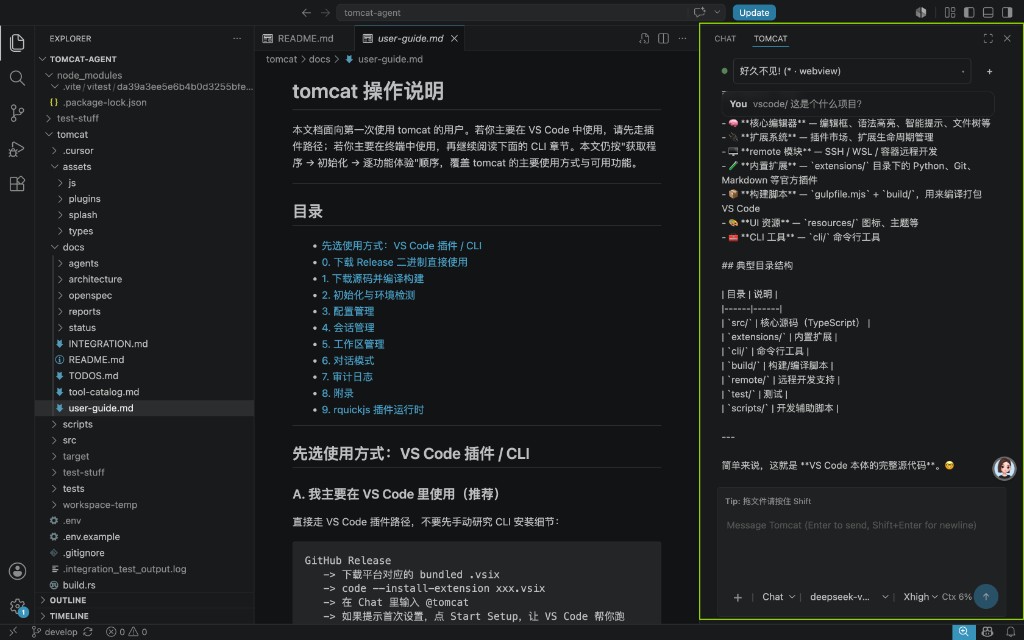Open the Explorer view in activity bar
The image size is (1024, 640).
tap(17, 42)
